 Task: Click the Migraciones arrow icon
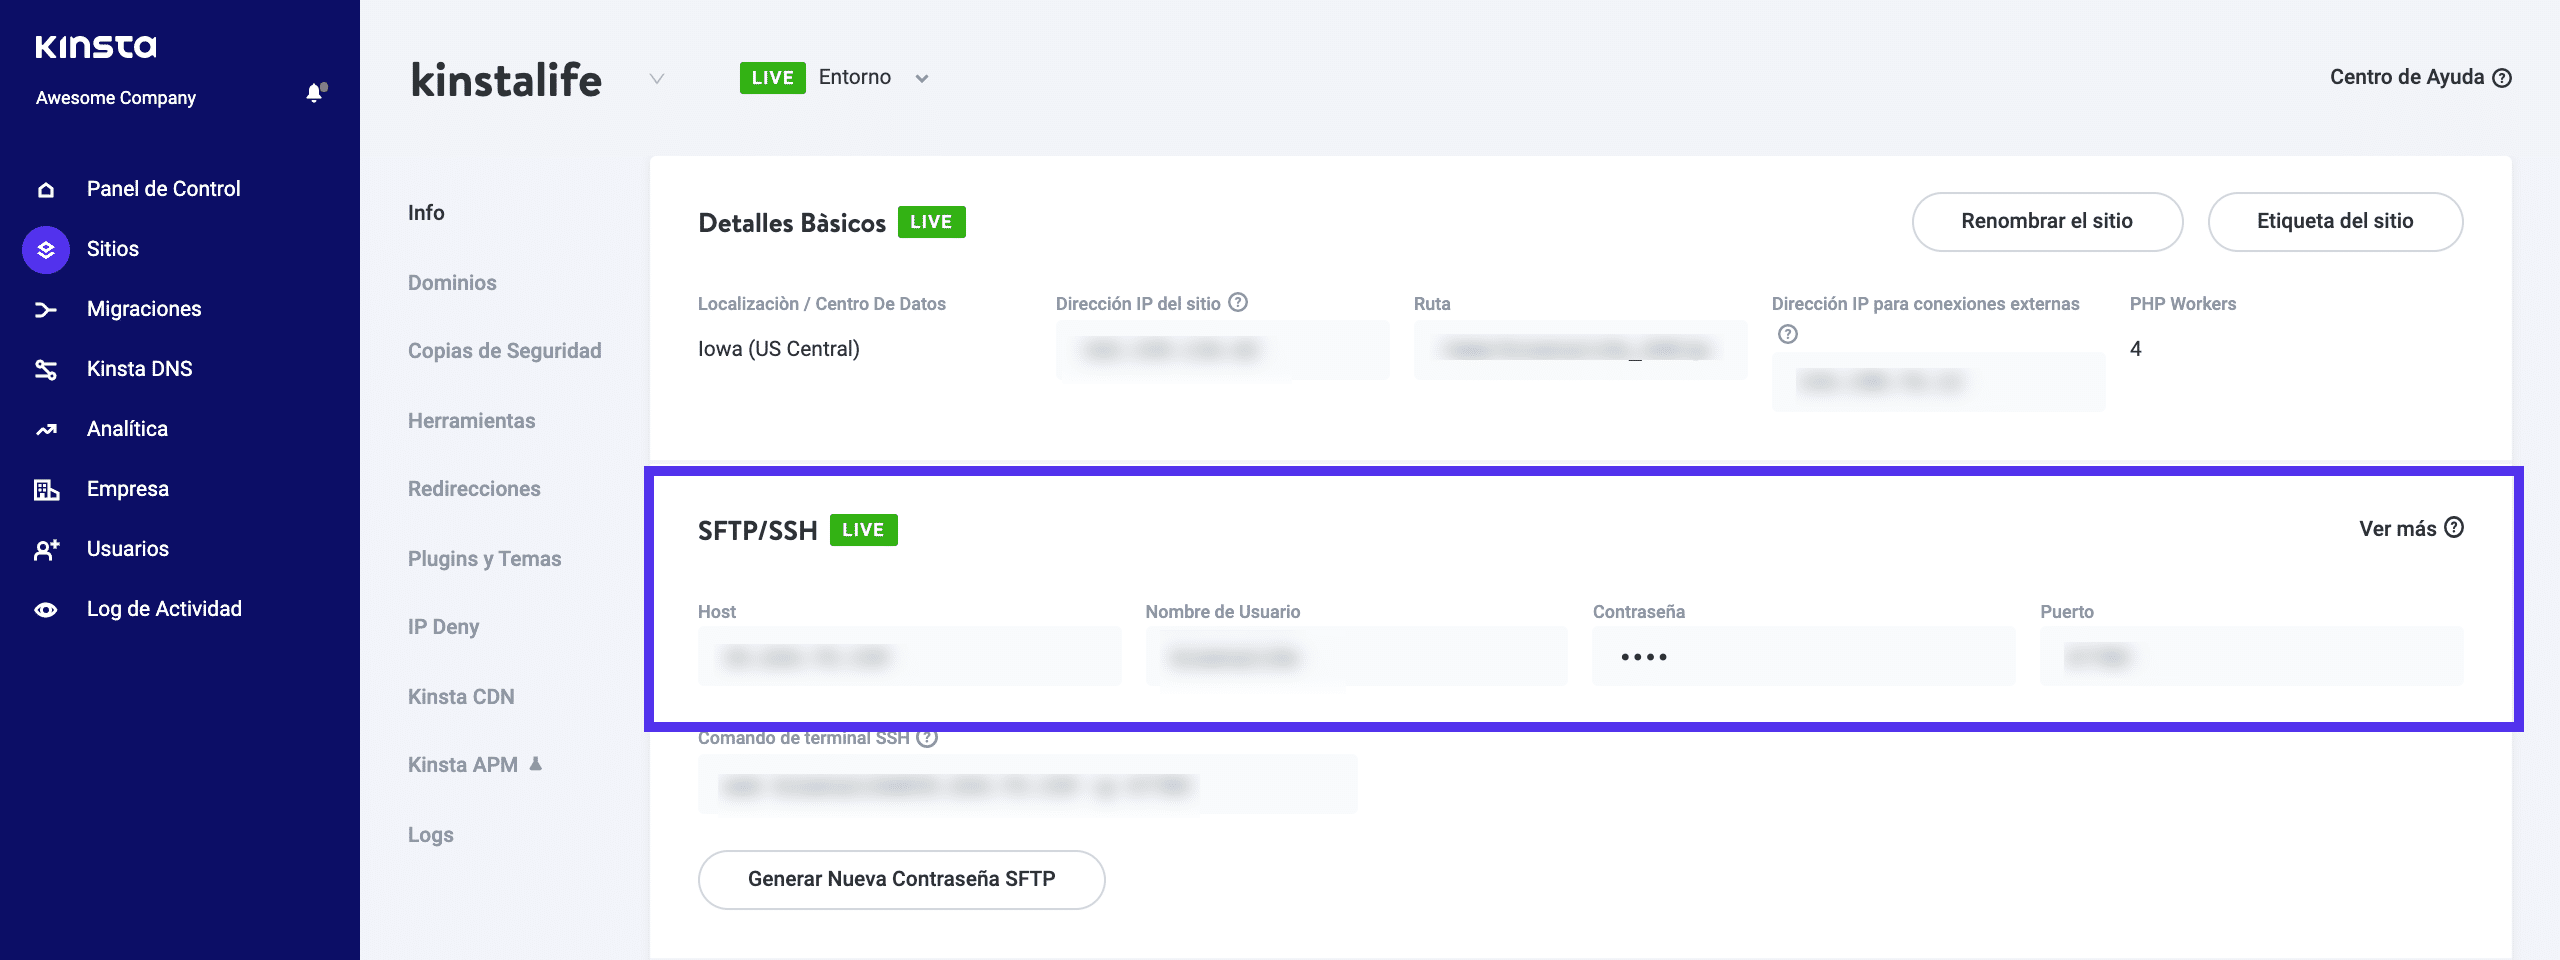coord(46,310)
